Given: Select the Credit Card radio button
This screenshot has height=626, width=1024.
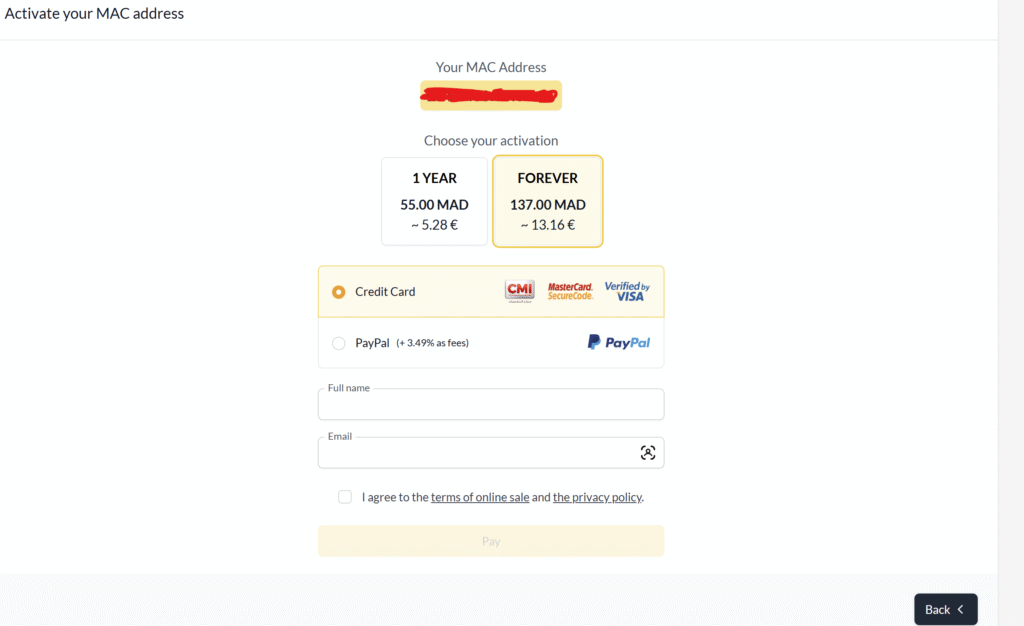Looking at the screenshot, I should tap(338, 292).
